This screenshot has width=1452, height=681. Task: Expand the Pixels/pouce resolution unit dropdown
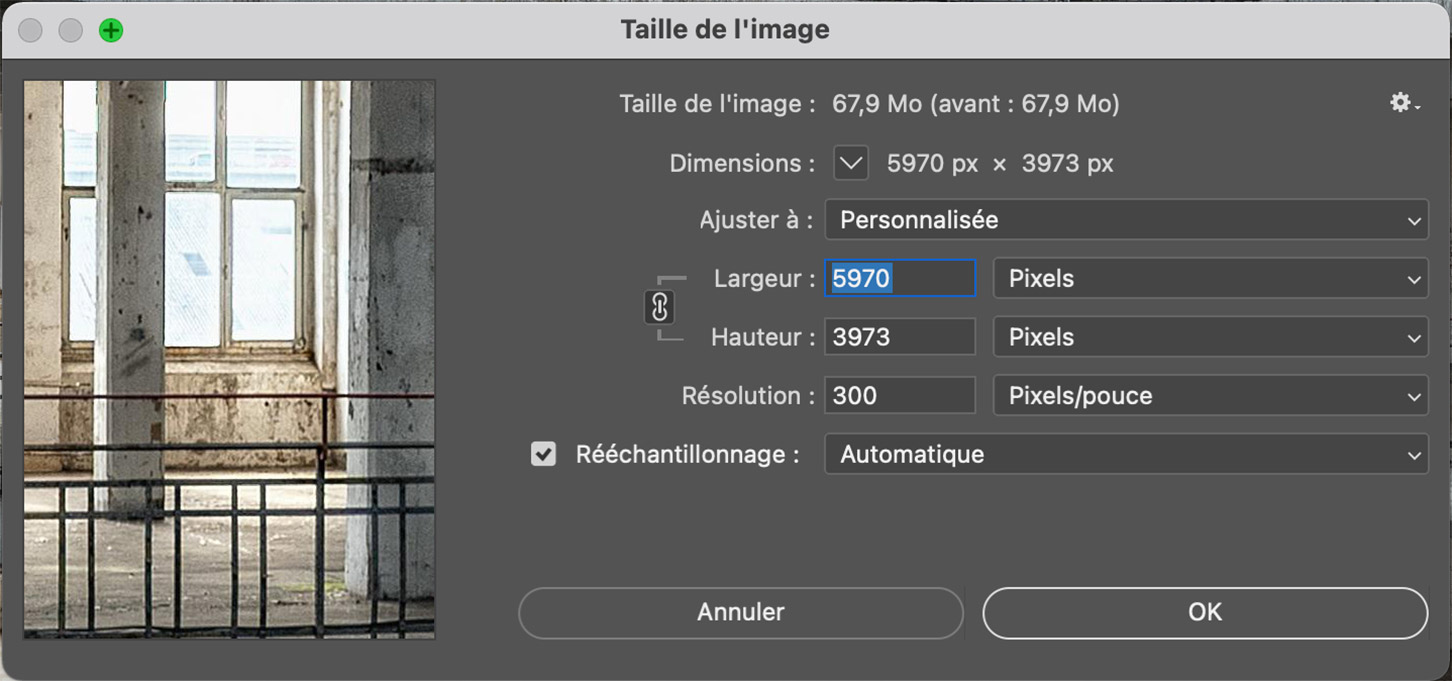[x=1210, y=396]
